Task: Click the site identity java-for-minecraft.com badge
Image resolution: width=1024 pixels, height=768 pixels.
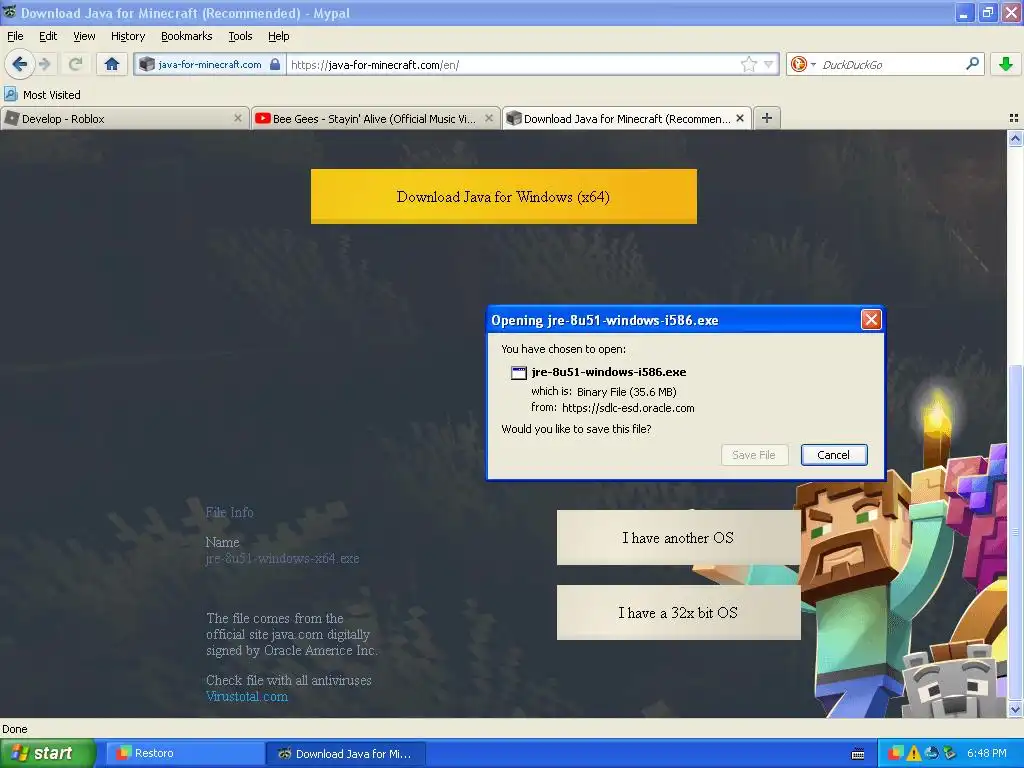Action: click(x=209, y=64)
